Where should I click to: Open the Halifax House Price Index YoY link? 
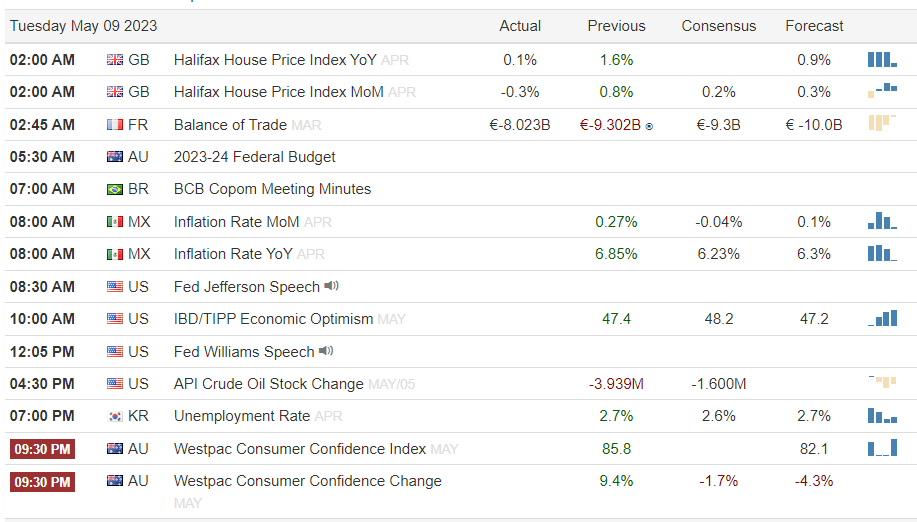pos(275,60)
